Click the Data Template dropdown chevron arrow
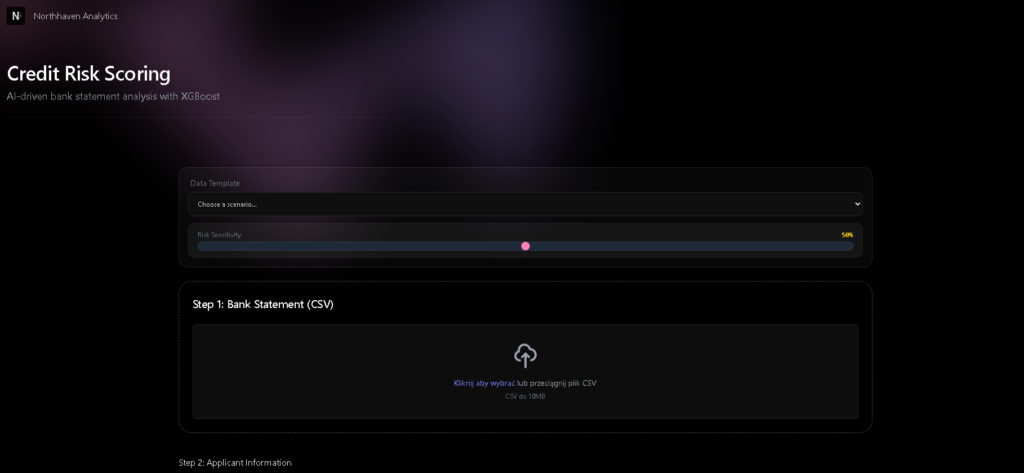1024x473 pixels. click(857, 204)
